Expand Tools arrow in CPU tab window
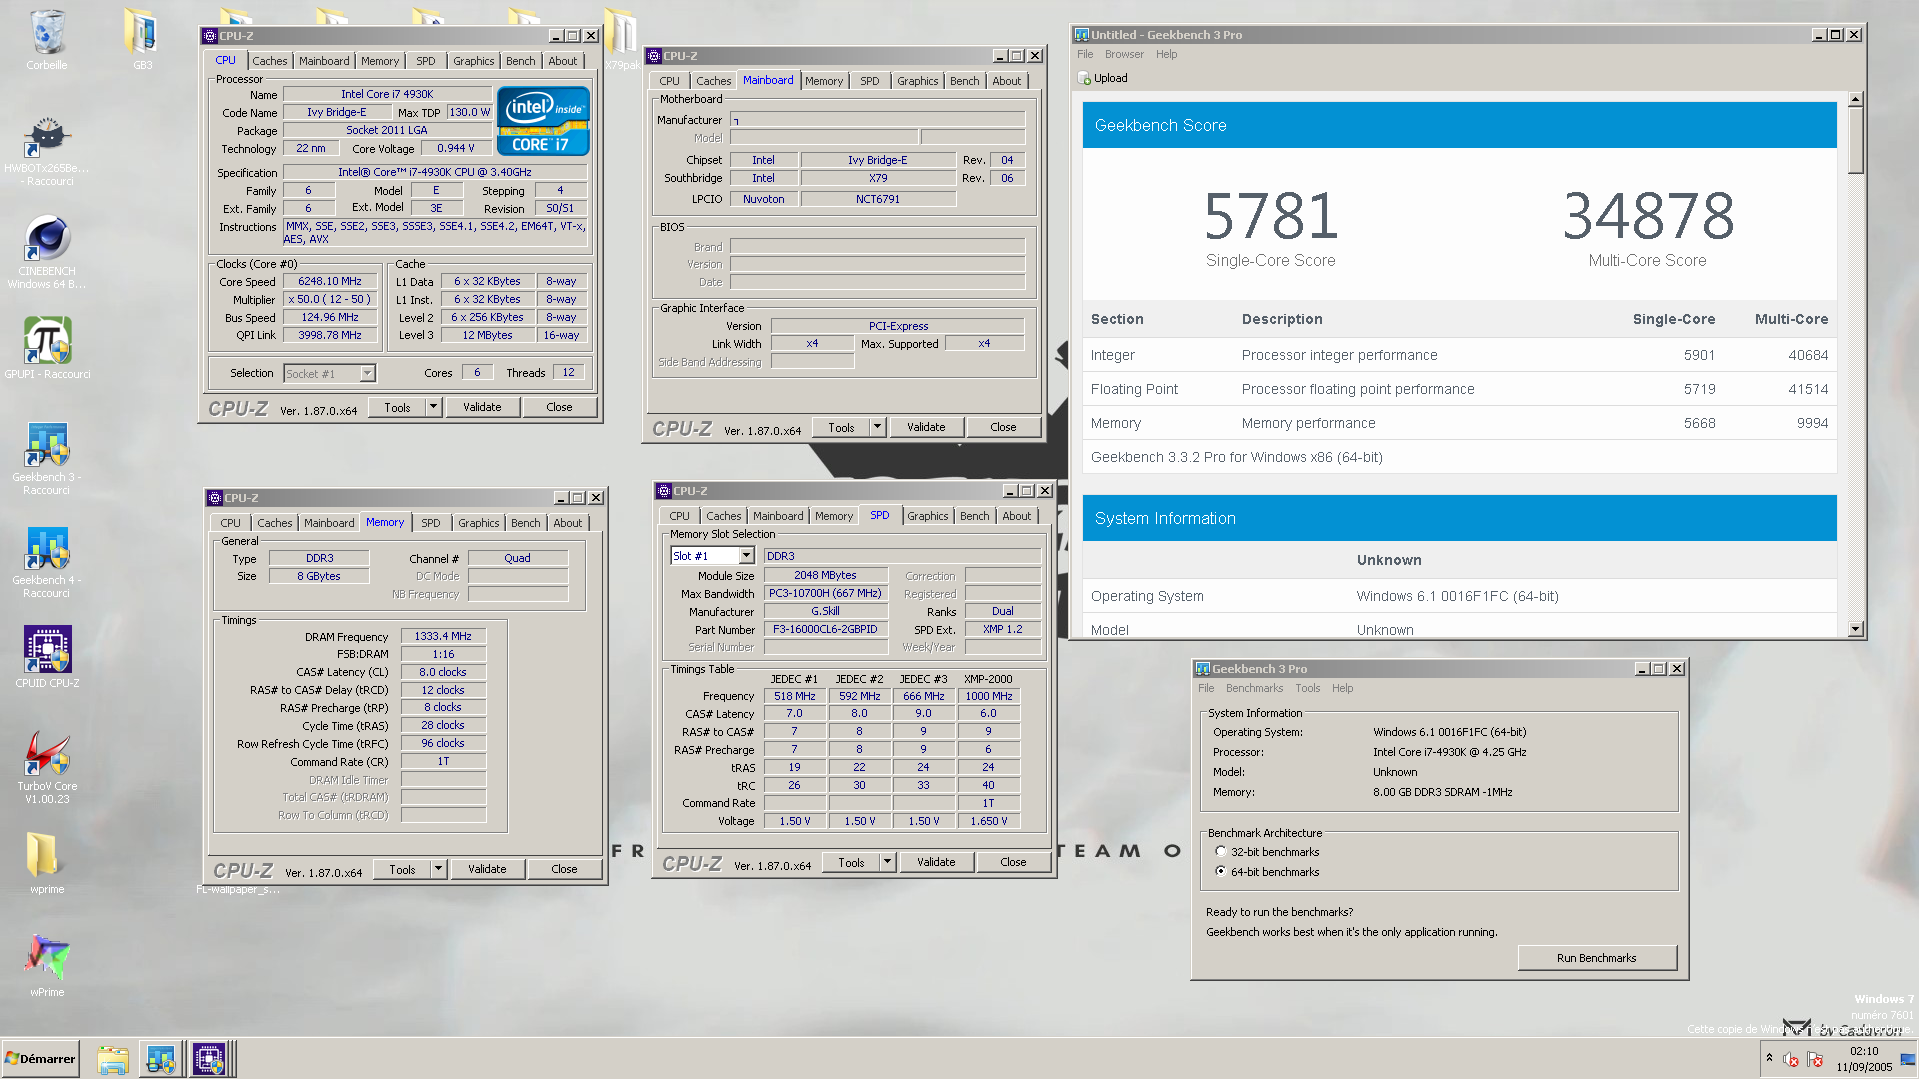This screenshot has width=1919, height=1079. [433, 407]
